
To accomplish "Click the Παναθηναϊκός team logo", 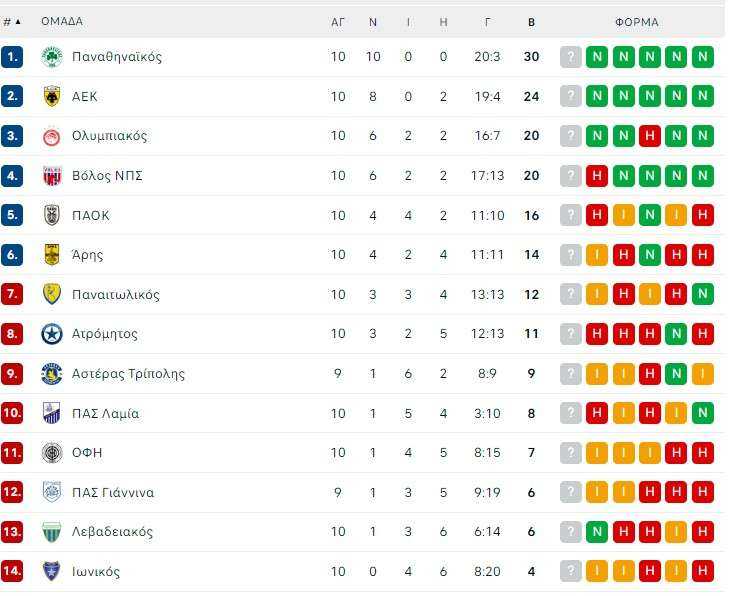I will 52,57.
